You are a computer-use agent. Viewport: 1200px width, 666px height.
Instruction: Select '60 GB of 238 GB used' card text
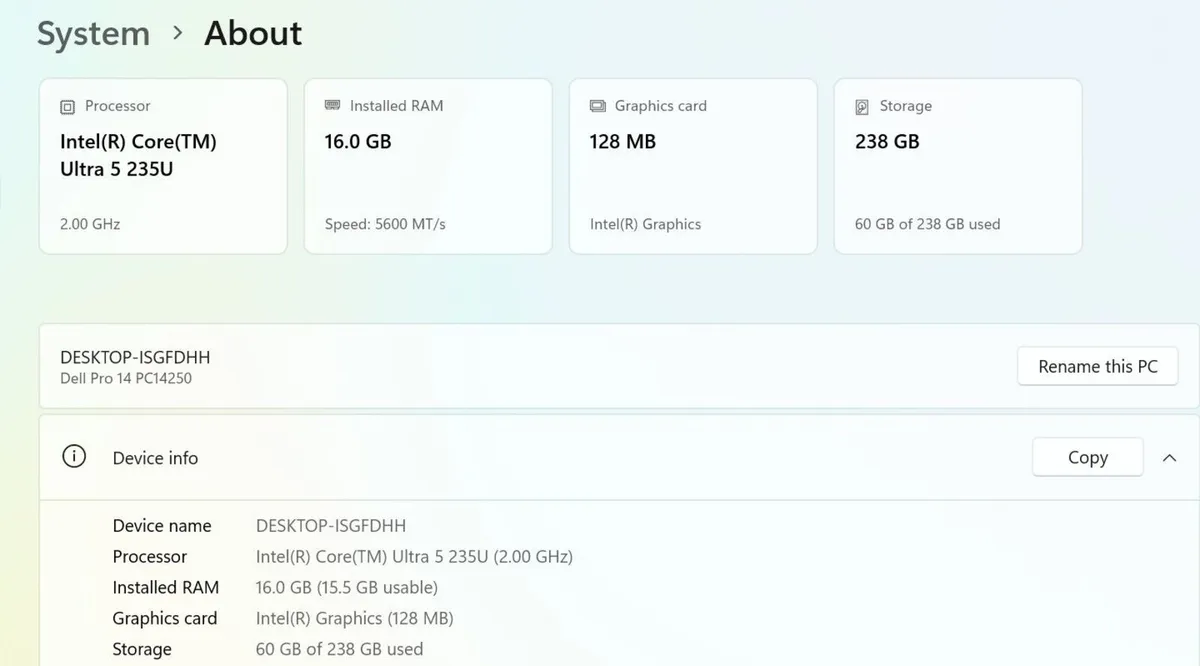pos(927,224)
